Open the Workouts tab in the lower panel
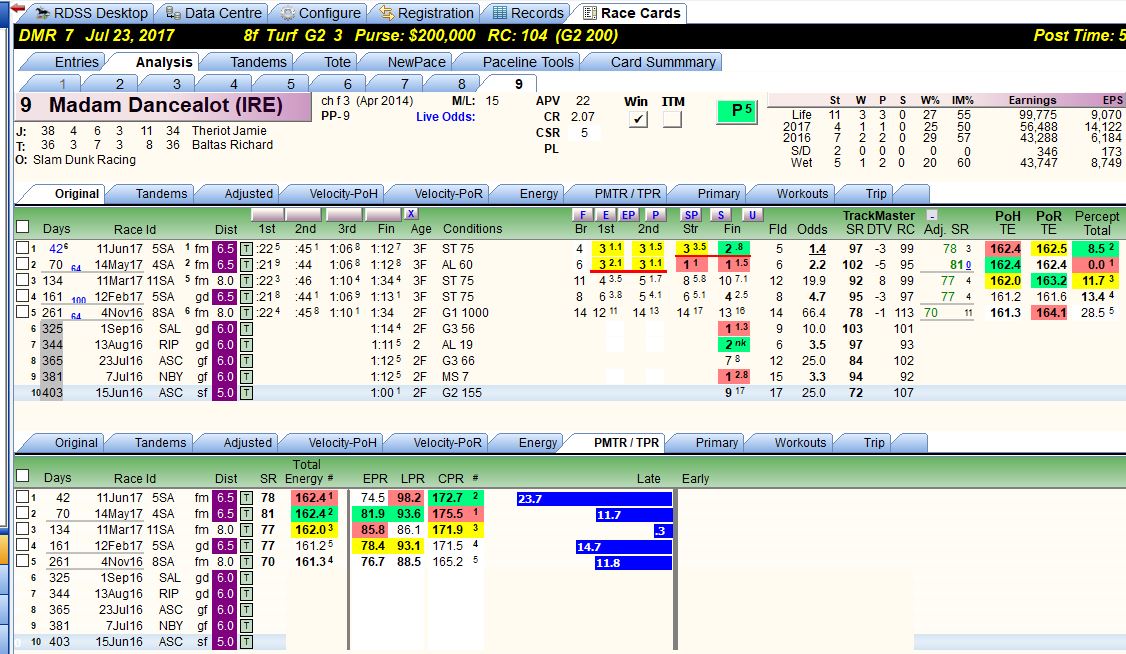This screenshot has width=1126, height=654. tap(800, 443)
